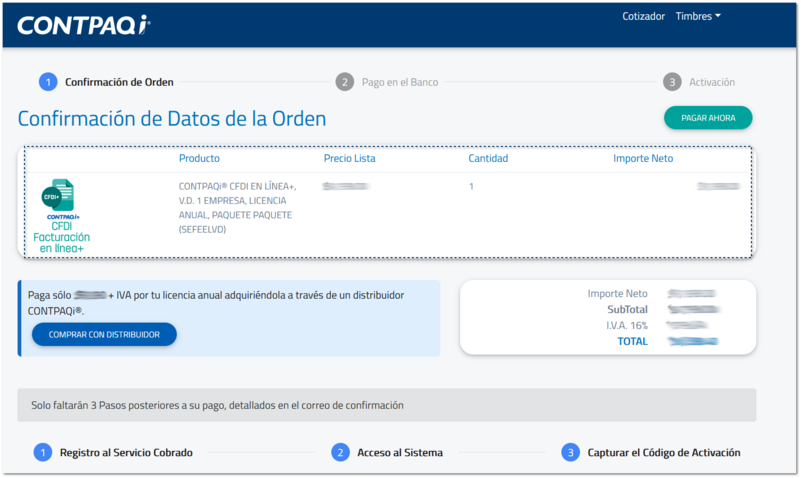Image resolution: width=801 pixels, height=478 pixels.
Task: Click the CONTPAQi CFDI EN LÍNEA+ product description
Action: coord(238,207)
